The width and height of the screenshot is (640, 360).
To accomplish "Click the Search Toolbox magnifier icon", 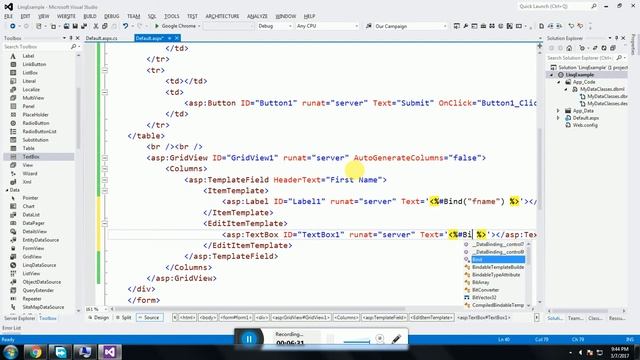I will click(73, 47).
